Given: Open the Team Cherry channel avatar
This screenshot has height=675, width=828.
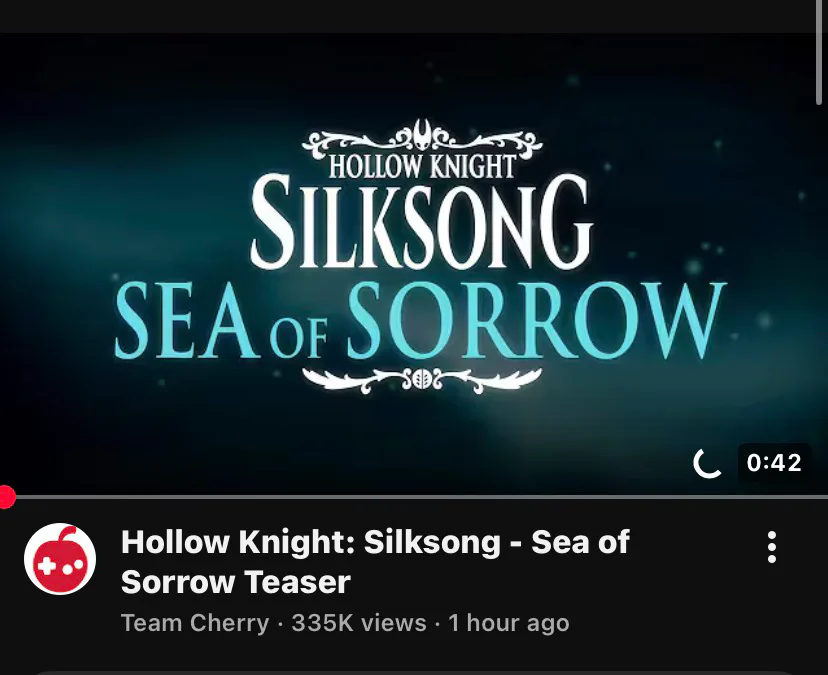Looking at the screenshot, I should (60, 559).
